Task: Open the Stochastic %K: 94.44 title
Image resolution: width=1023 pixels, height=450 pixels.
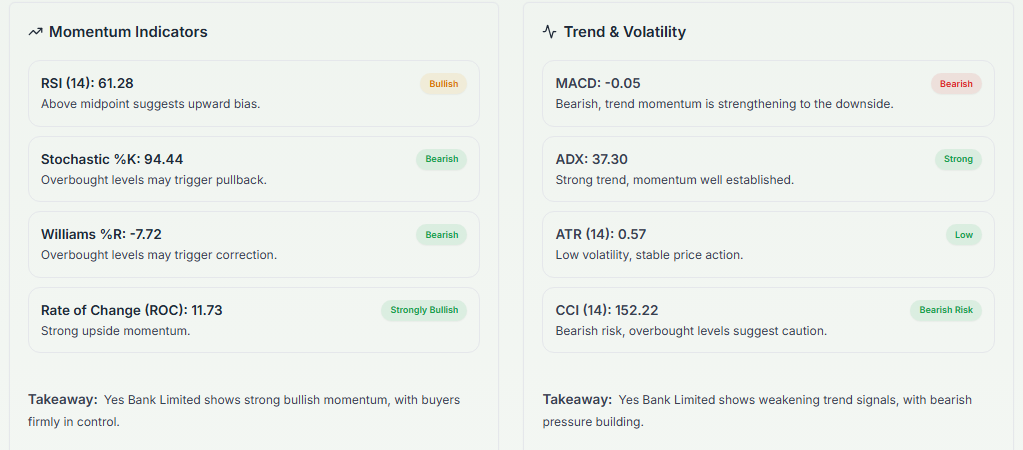Action: 112,159
